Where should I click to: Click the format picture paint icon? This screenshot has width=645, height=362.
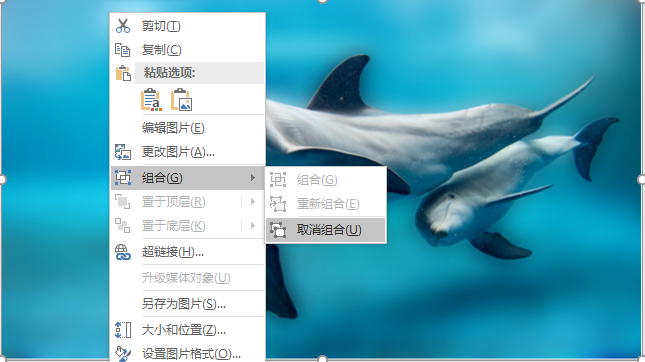tap(123, 354)
